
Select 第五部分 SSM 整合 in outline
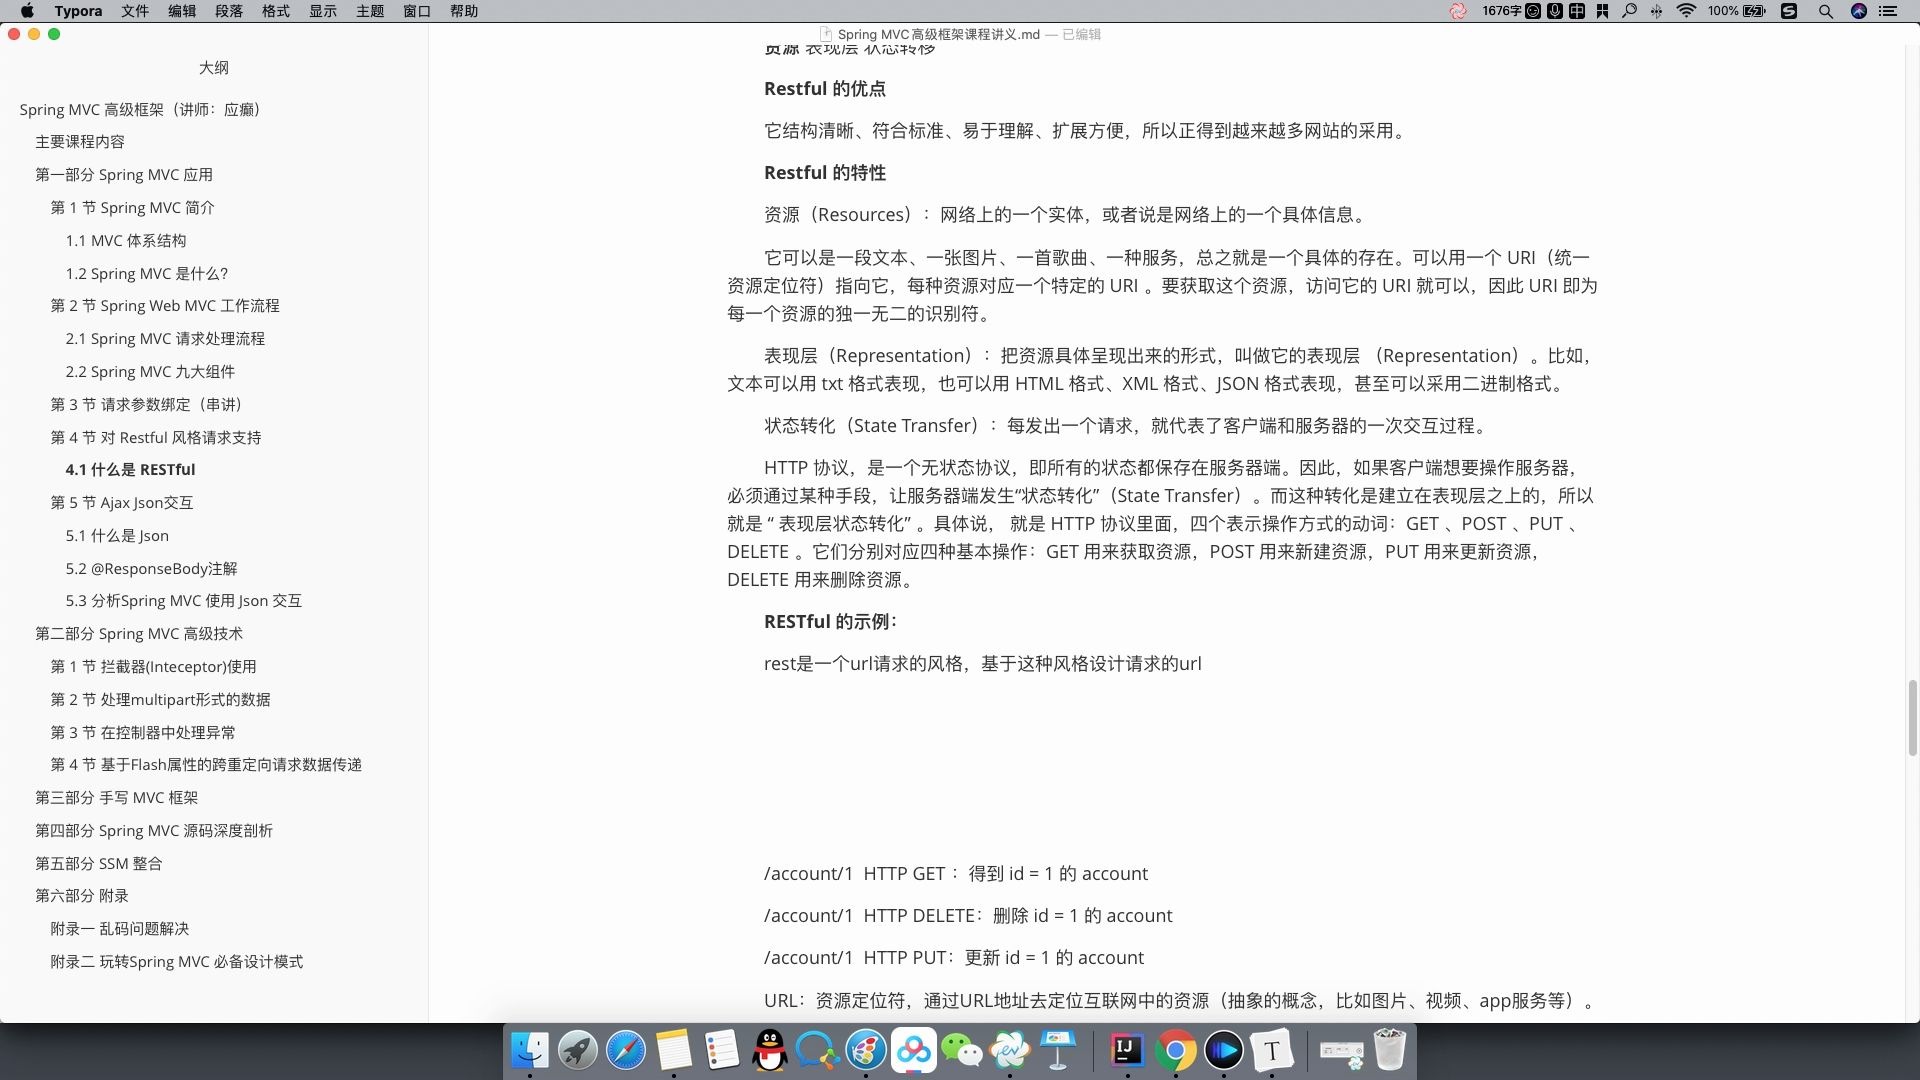coord(98,864)
